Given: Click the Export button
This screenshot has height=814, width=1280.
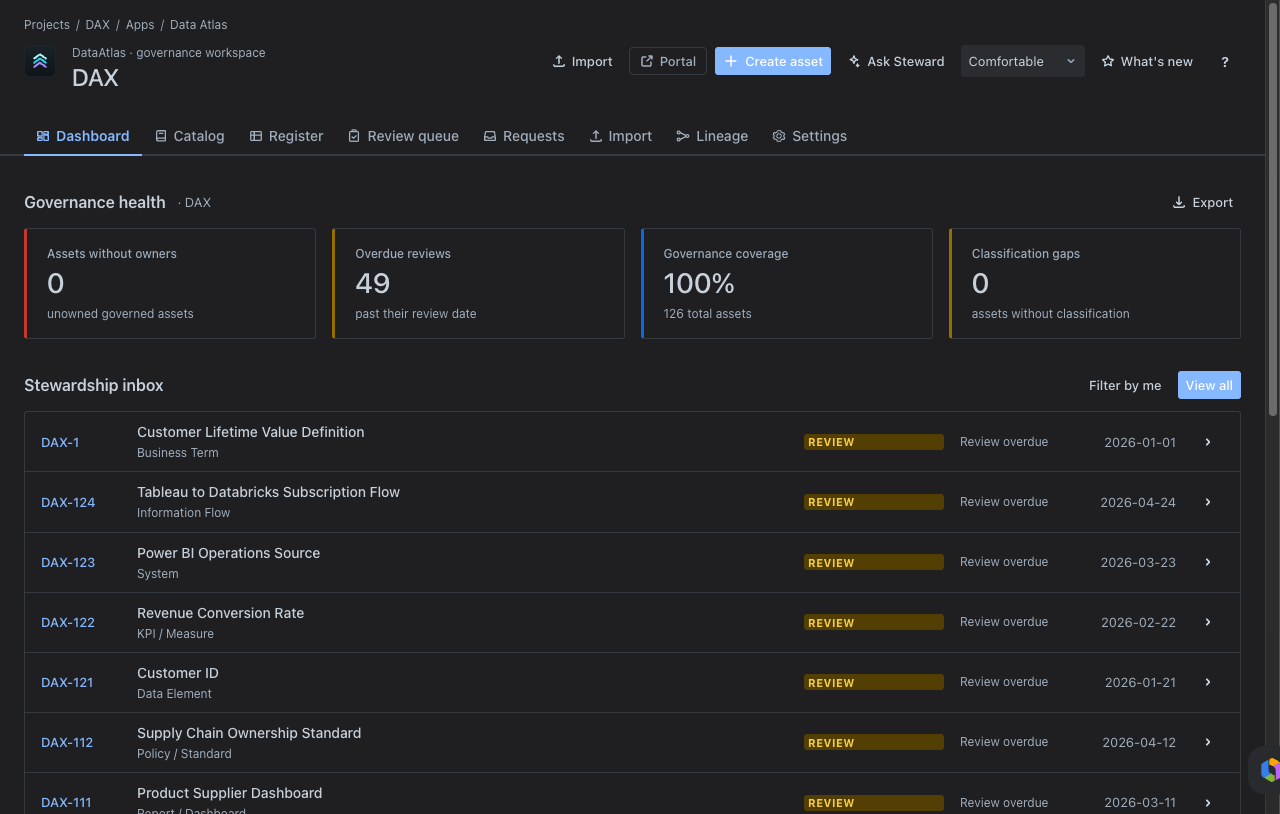Looking at the screenshot, I should [x=1203, y=202].
